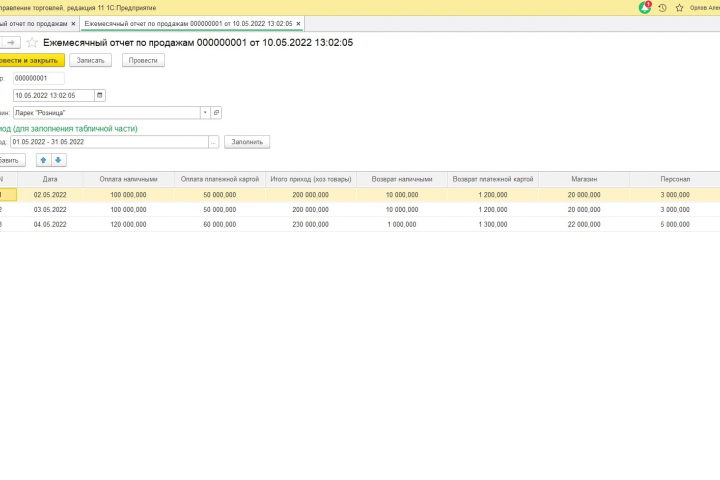
Task: Click the "Оплата платежной картой" column header
Action: coord(220,179)
